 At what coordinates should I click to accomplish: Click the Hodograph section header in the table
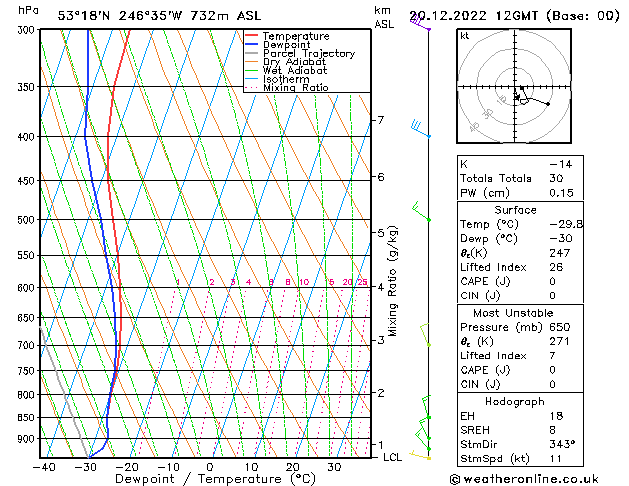[517, 401]
